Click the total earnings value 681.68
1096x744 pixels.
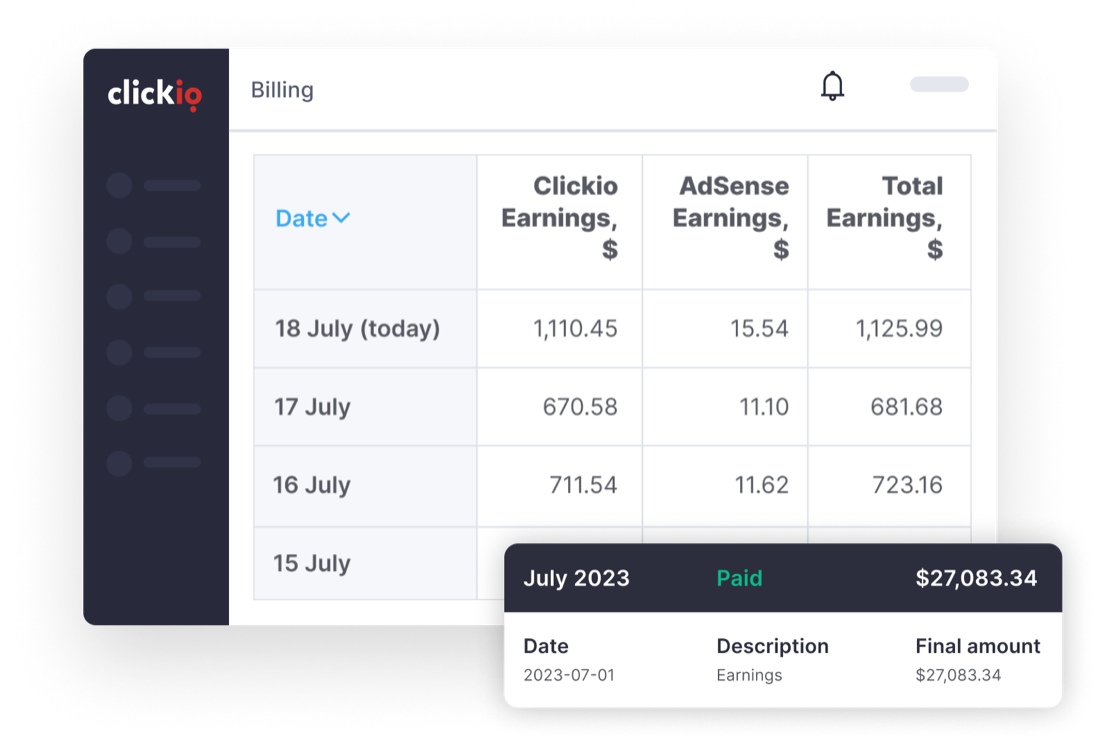[907, 407]
